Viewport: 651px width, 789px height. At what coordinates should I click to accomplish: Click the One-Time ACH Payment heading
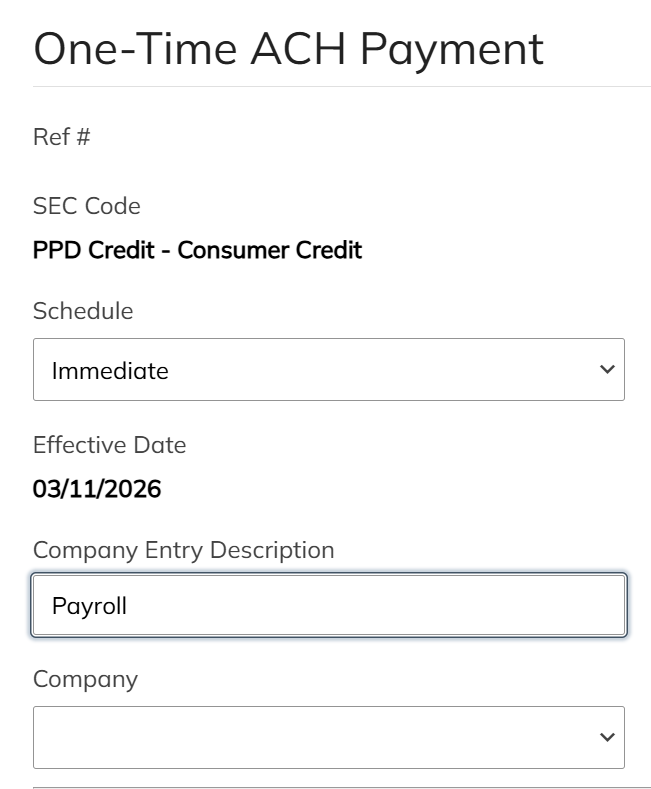pos(288,49)
